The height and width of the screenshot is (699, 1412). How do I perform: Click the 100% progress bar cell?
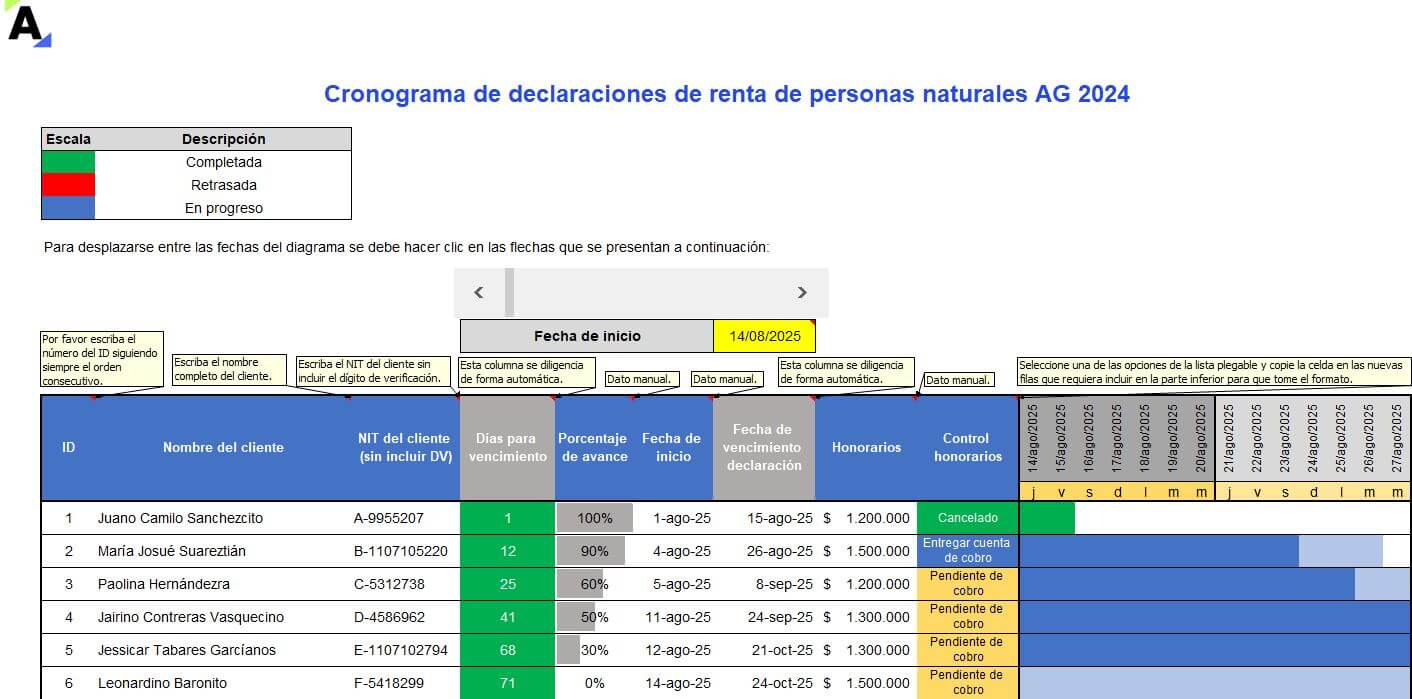pyautogui.click(x=595, y=518)
